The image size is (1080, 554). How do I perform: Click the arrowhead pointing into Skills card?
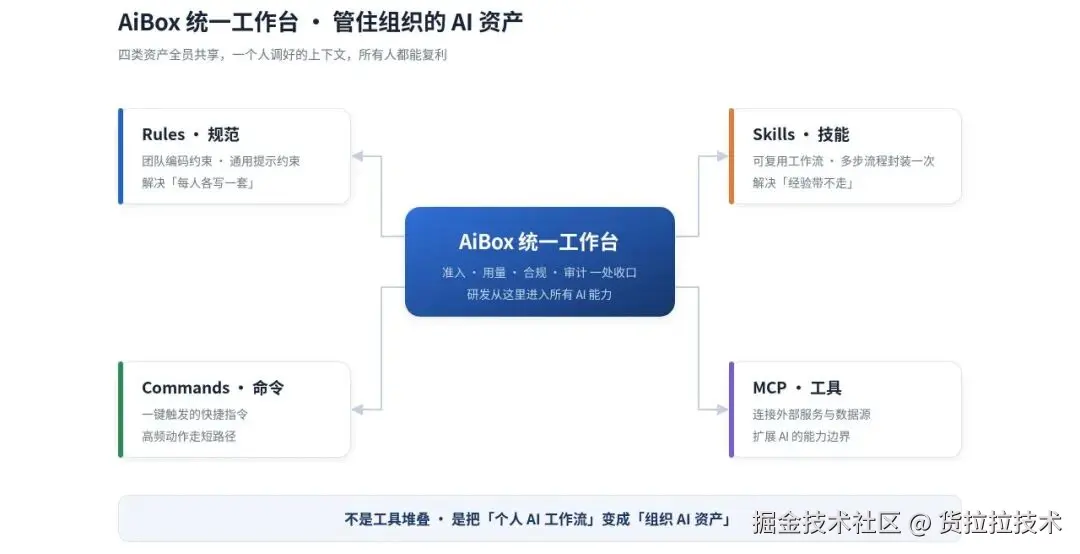(x=722, y=156)
